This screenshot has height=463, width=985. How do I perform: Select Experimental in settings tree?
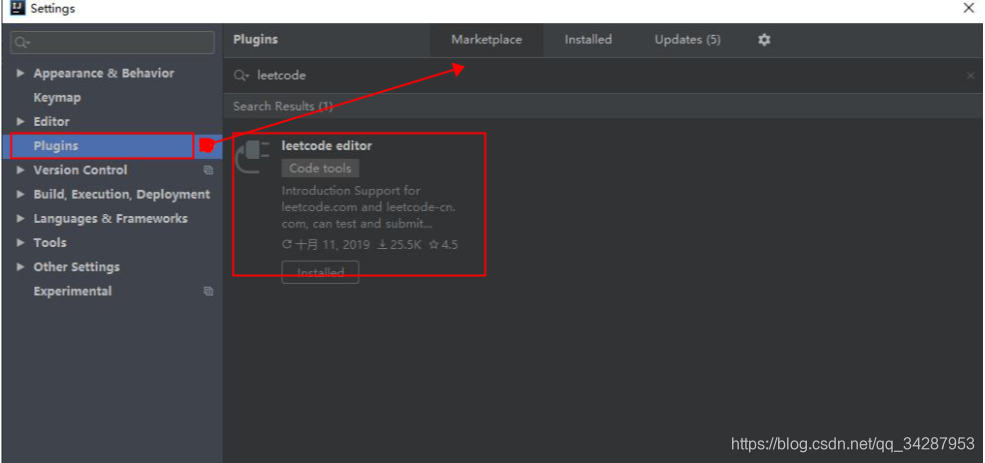[x=73, y=291]
